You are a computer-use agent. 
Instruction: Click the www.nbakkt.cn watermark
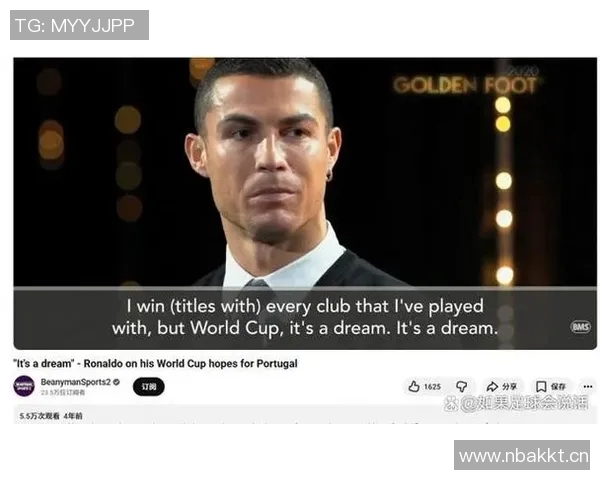click(522, 455)
